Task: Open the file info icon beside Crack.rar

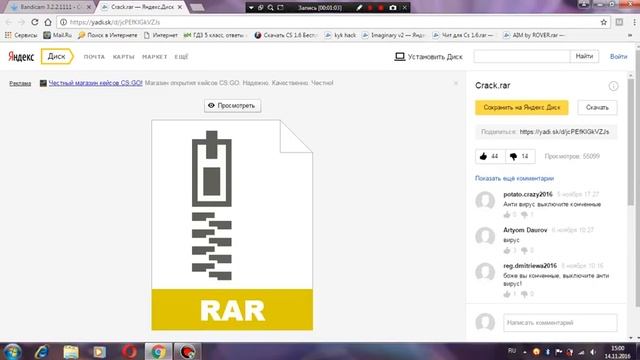Action: coord(613,86)
